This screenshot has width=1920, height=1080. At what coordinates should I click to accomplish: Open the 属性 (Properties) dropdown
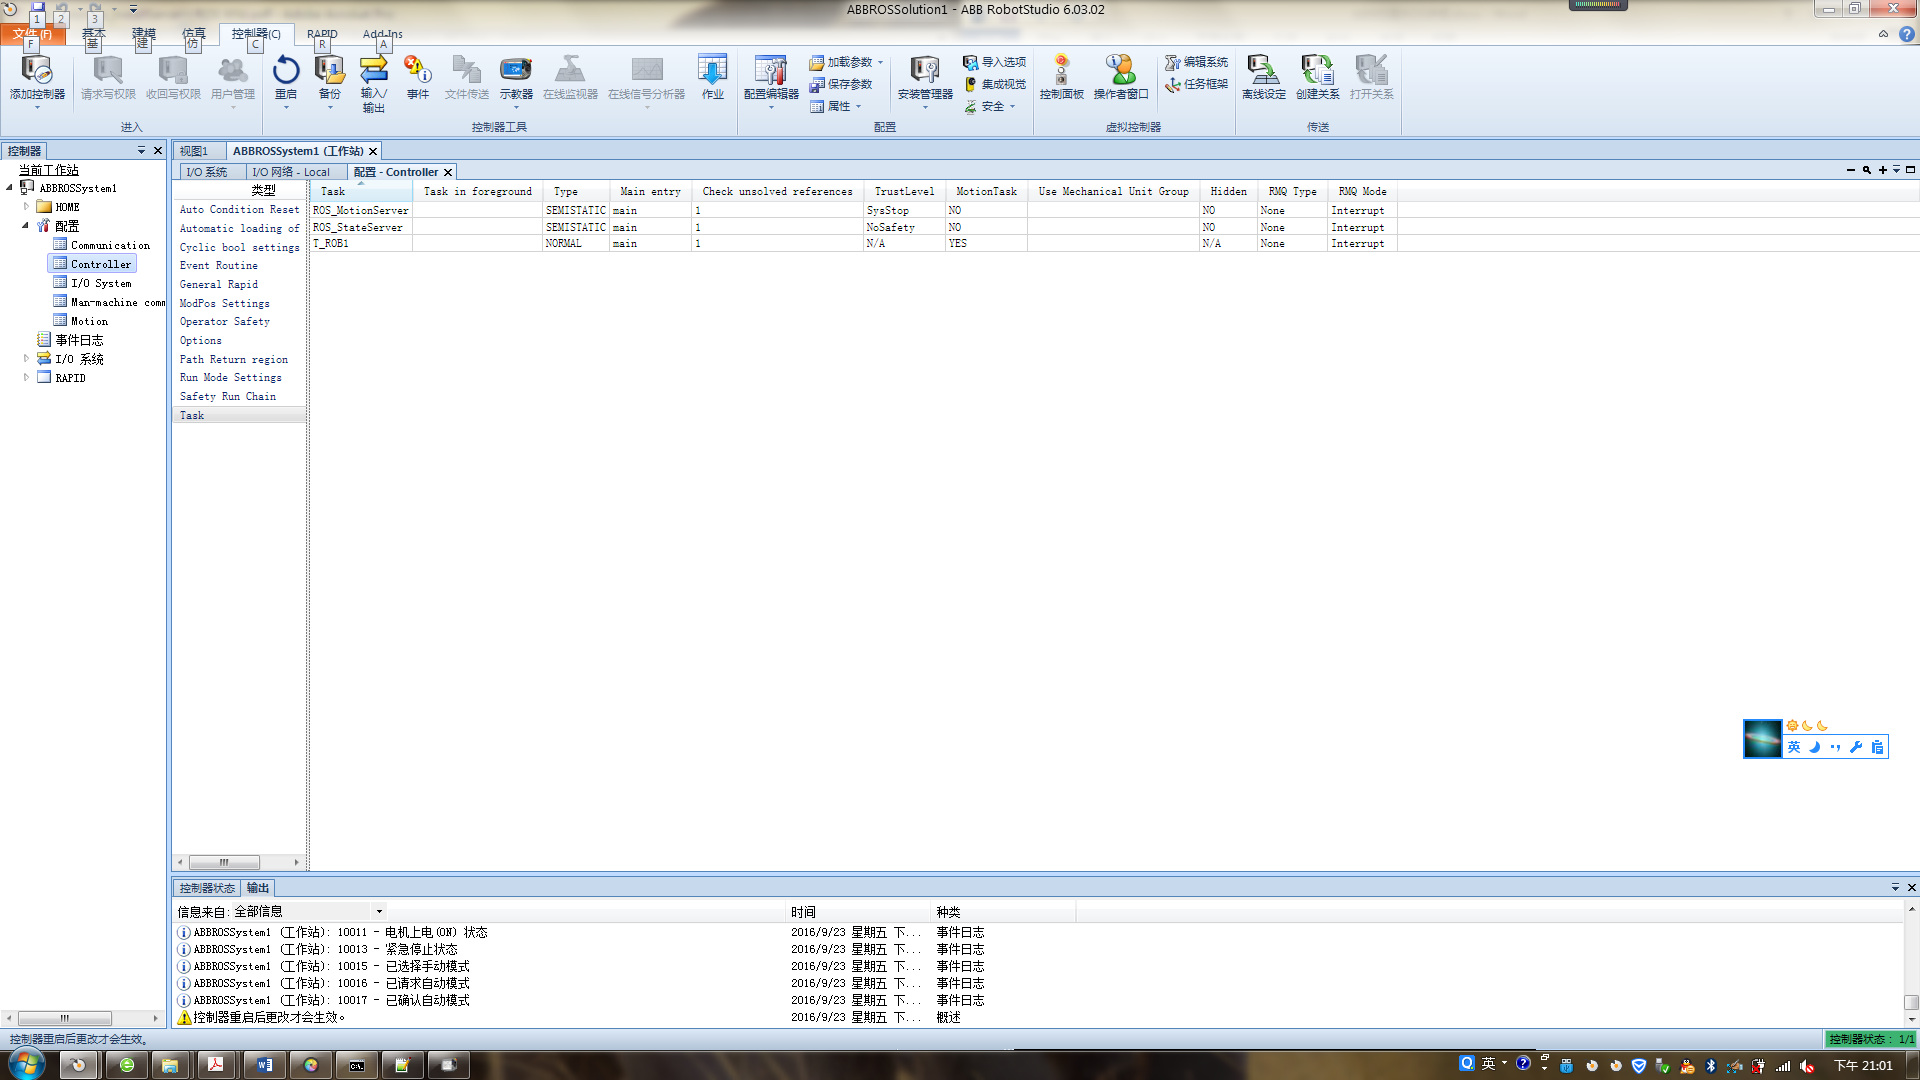coord(836,106)
